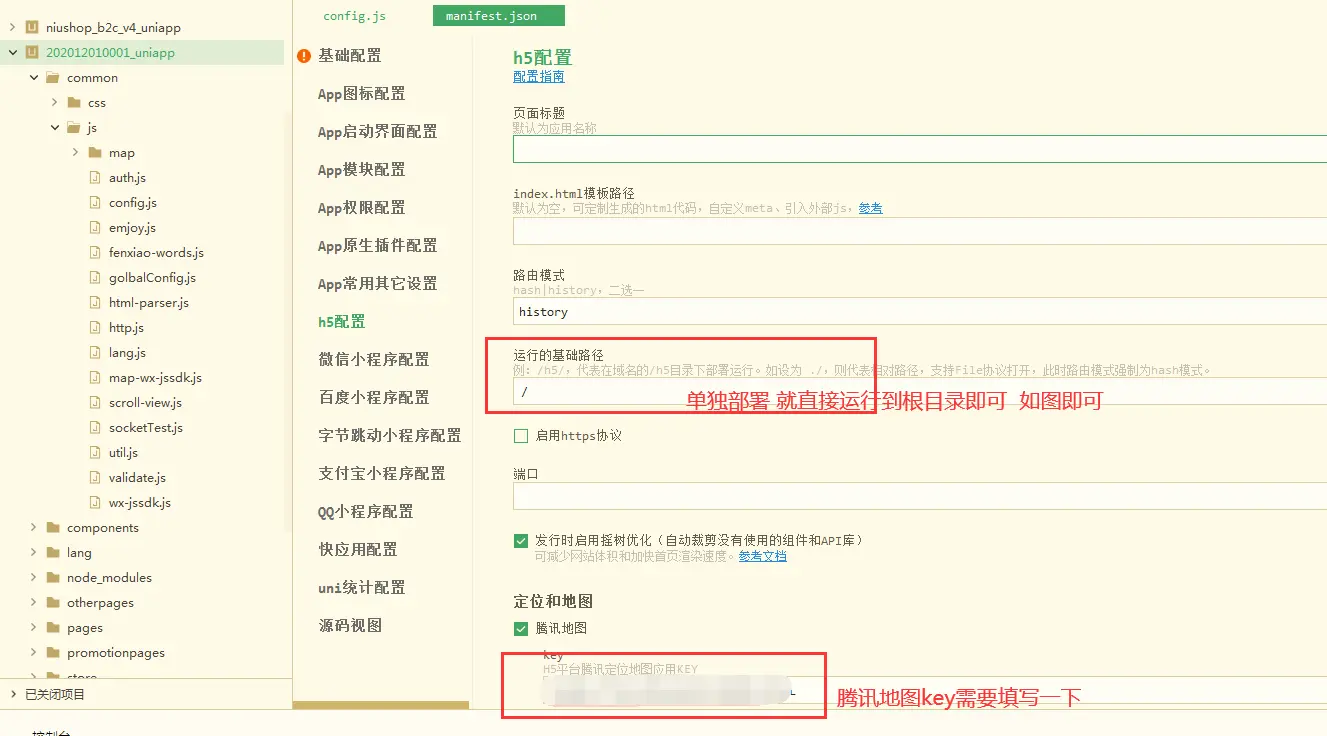Click the css folder icon

coord(74,103)
